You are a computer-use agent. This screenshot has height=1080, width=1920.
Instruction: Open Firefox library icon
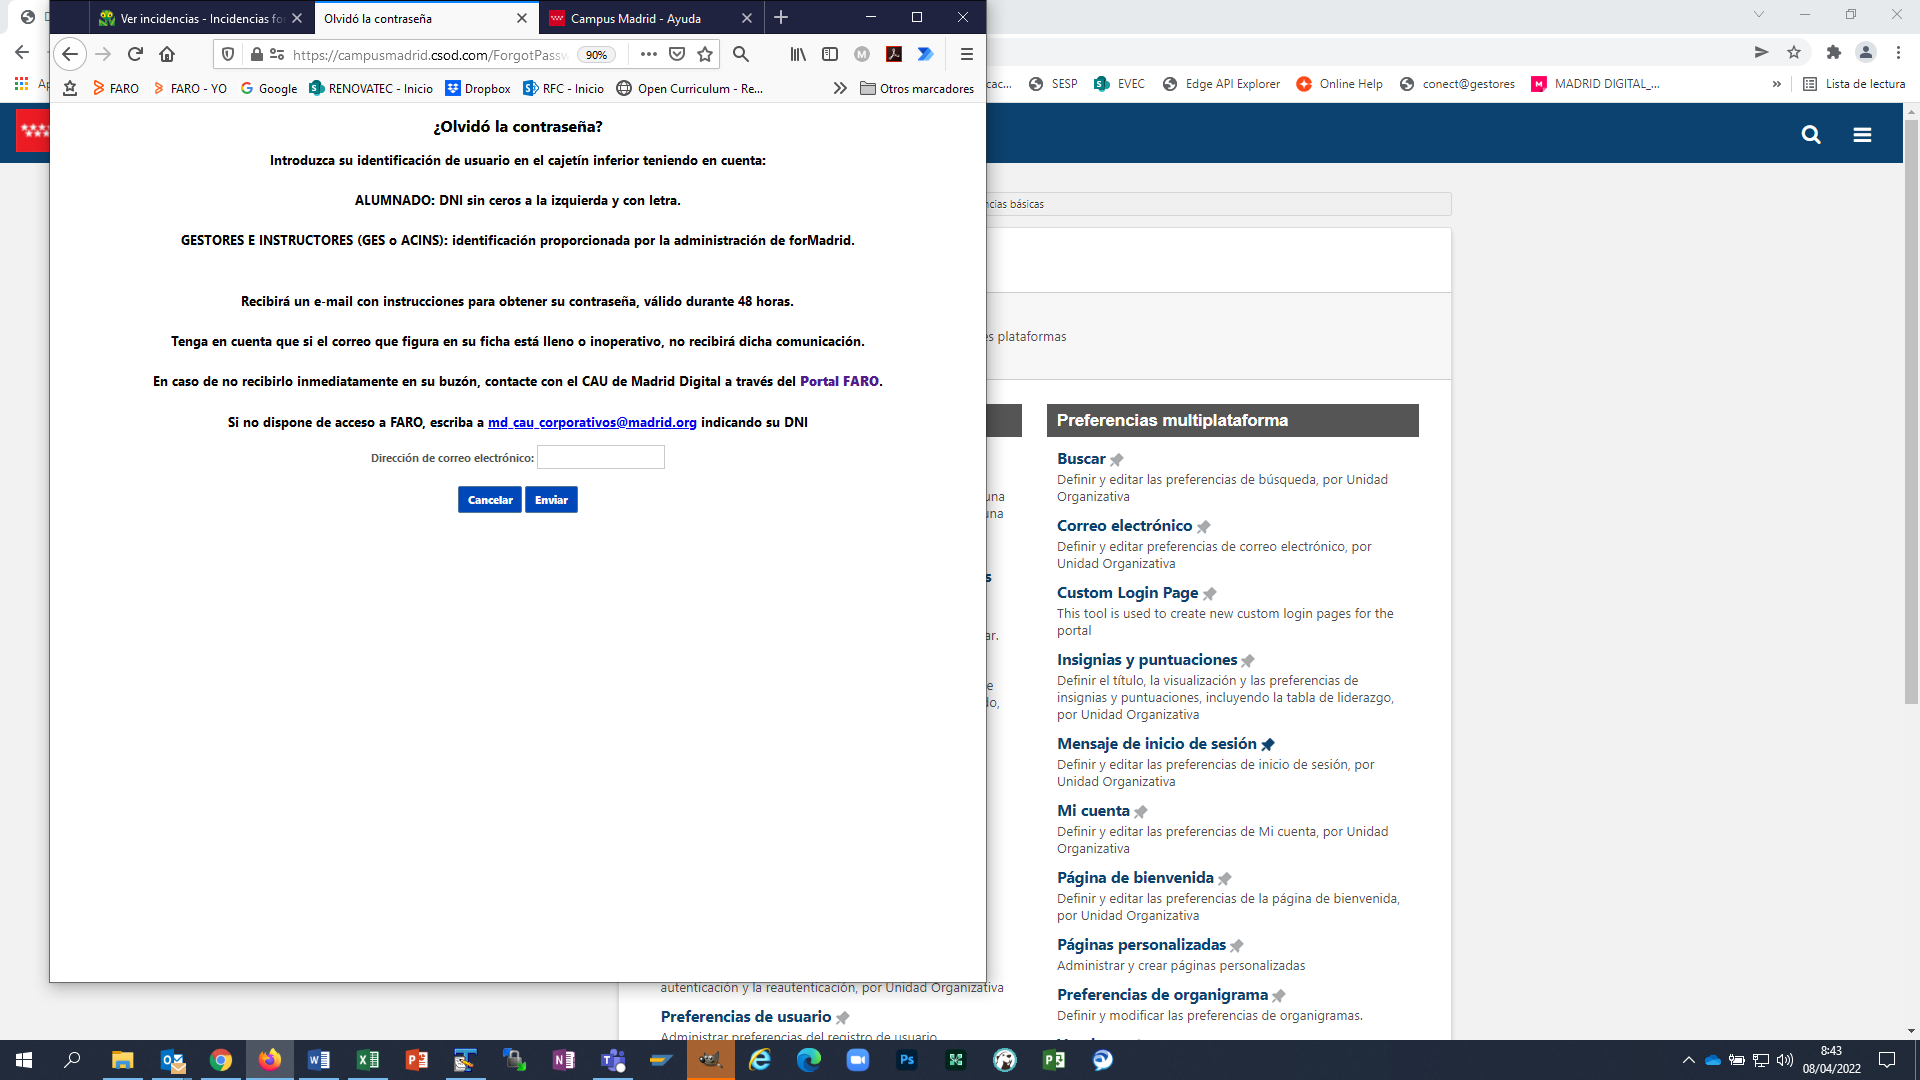click(798, 54)
